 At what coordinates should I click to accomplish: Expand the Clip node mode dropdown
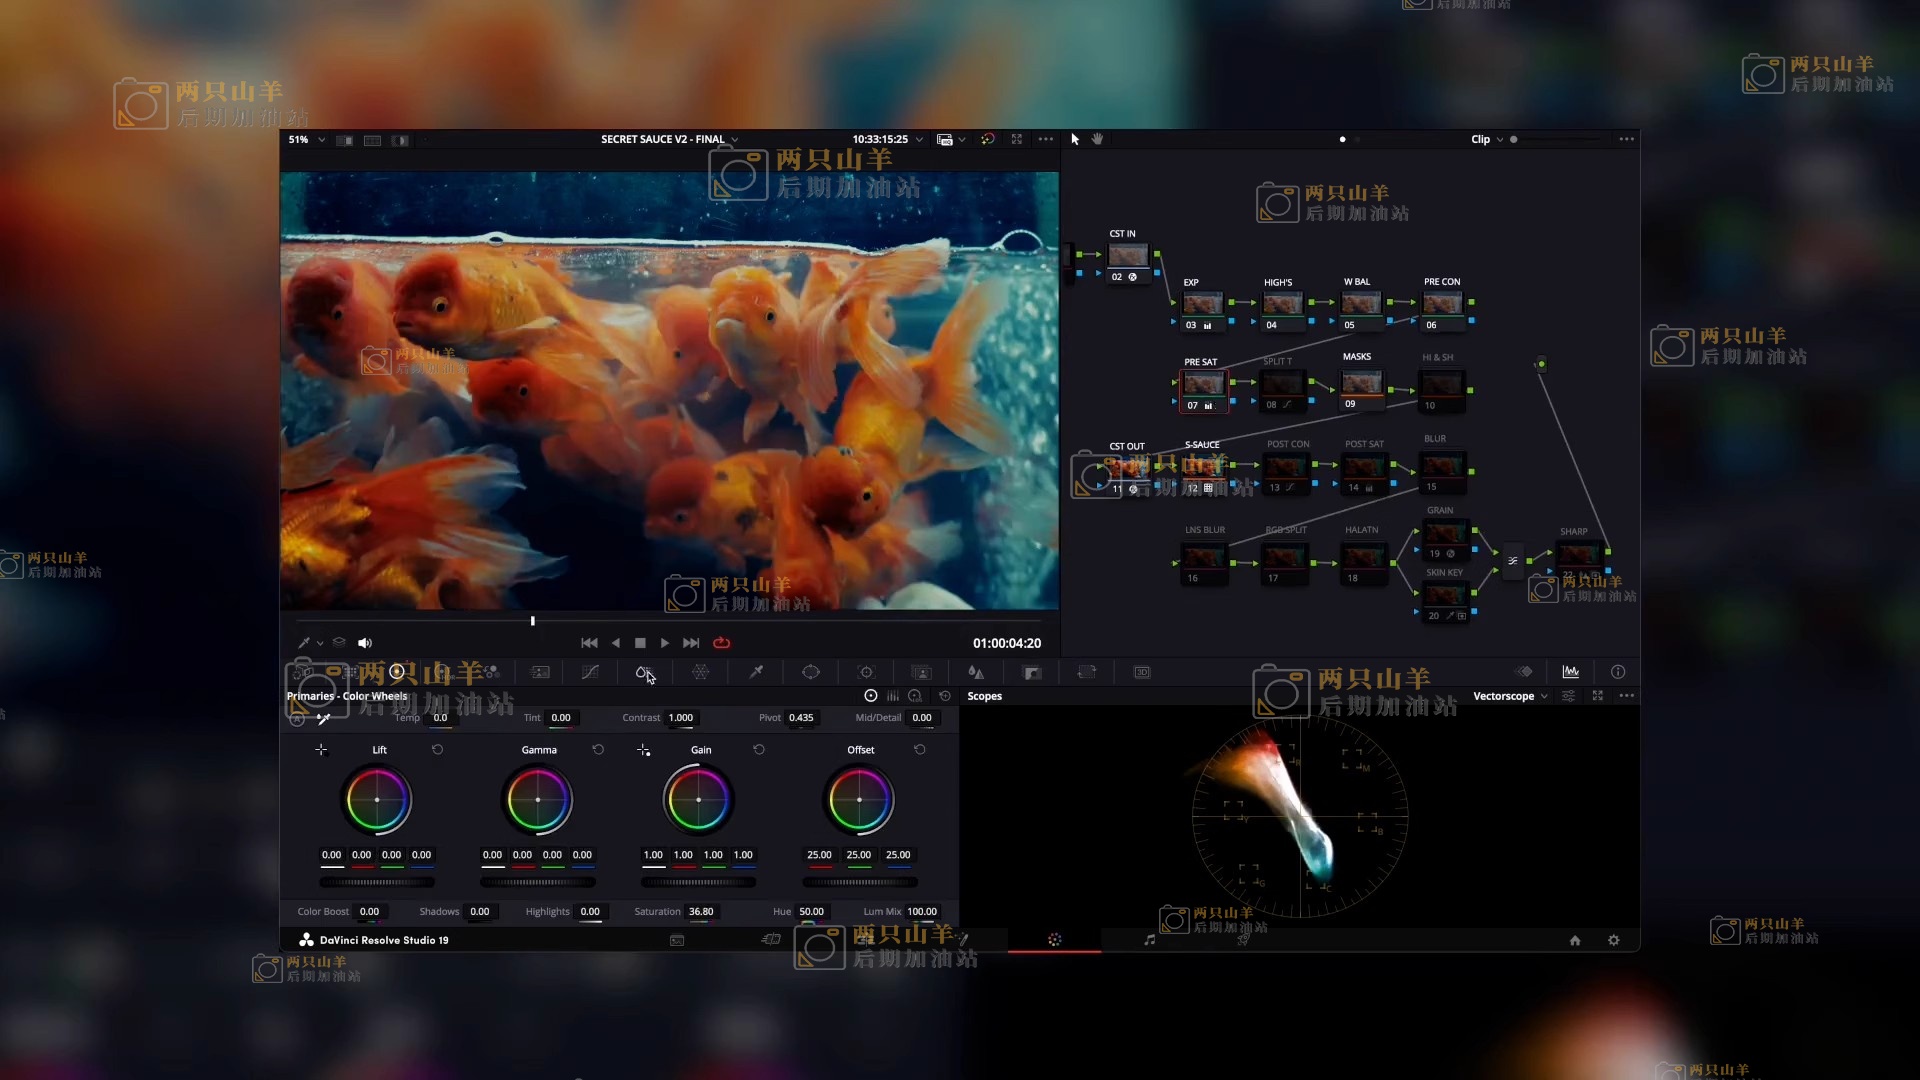click(1486, 140)
